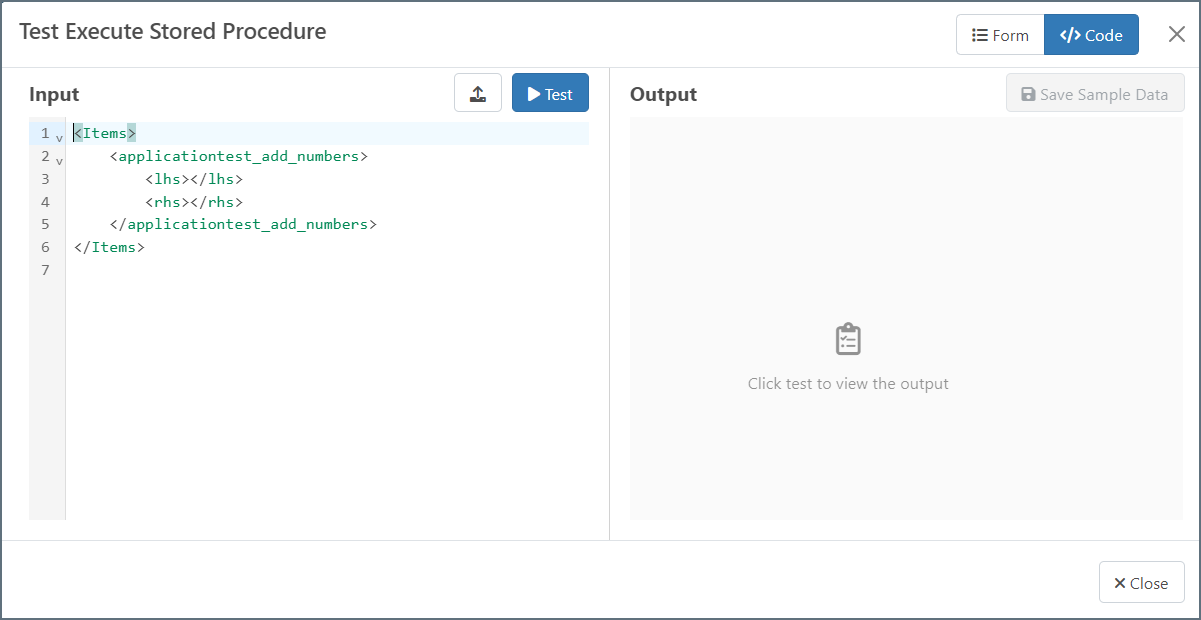Click the upload file icon button
The height and width of the screenshot is (620, 1201).
pos(478,93)
